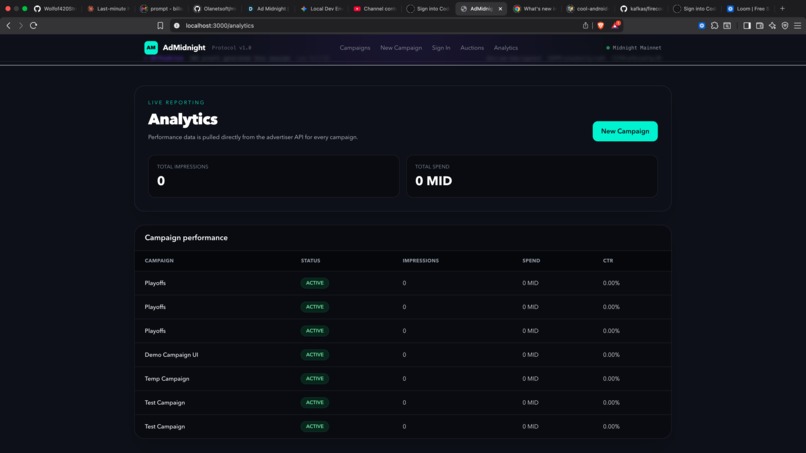Open New Campaign nav link
The height and width of the screenshot is (453, 806).
[x=401, y=48]
